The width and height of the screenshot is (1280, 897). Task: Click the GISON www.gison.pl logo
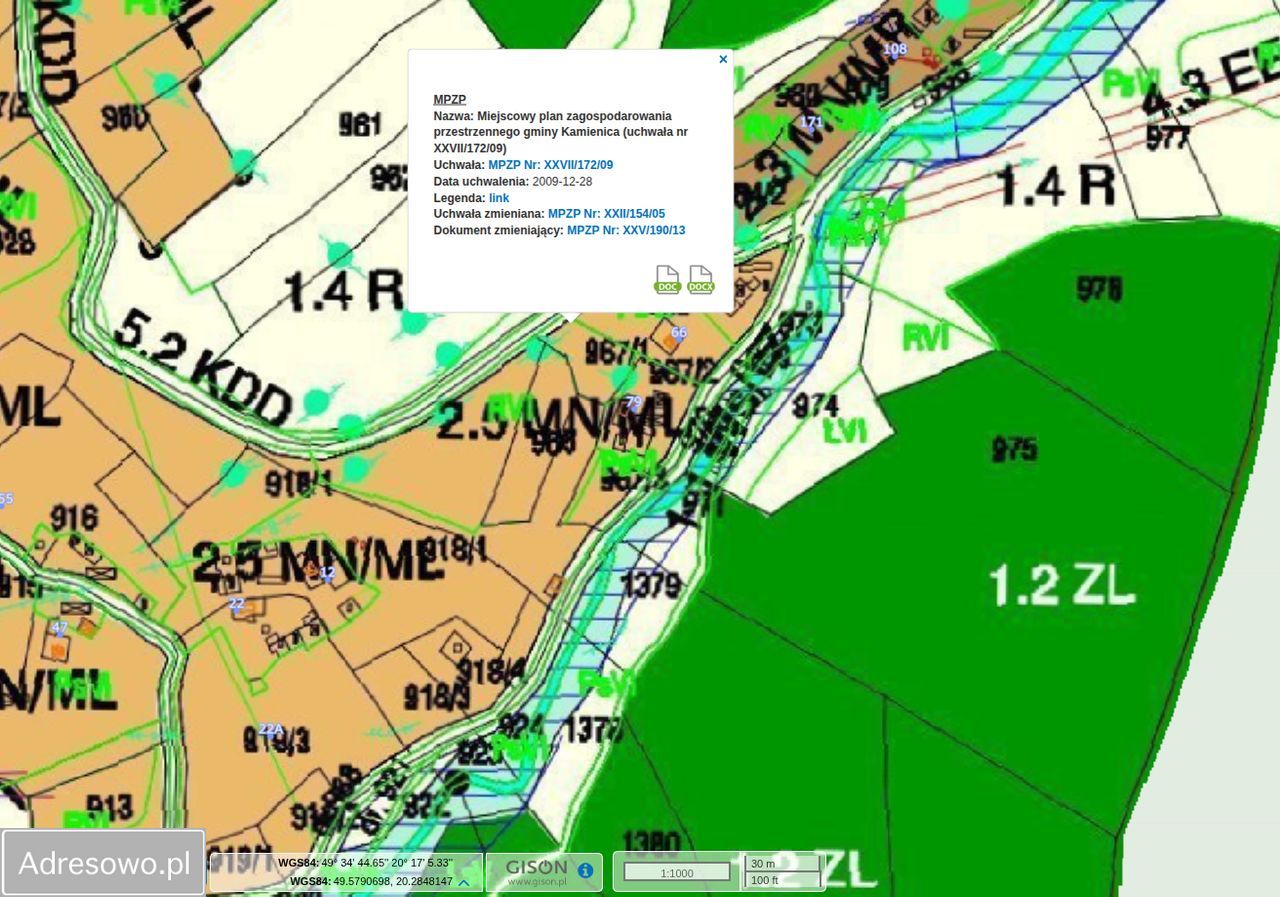pos(537,872)
